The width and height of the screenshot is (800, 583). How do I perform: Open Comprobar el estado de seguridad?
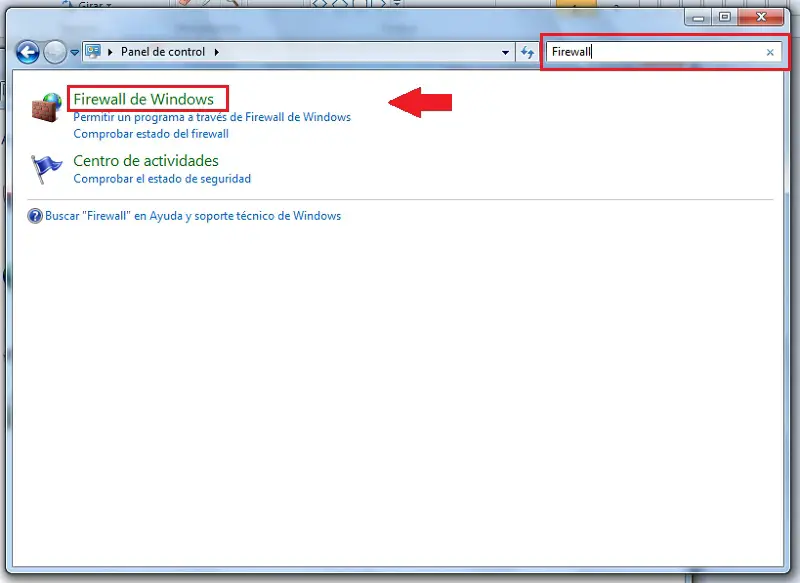tap(162, 179)
